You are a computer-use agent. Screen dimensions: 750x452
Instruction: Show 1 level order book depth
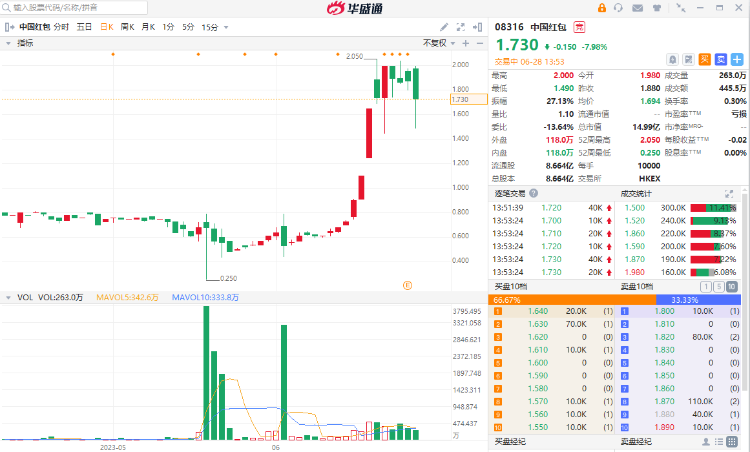coord(706,287)
